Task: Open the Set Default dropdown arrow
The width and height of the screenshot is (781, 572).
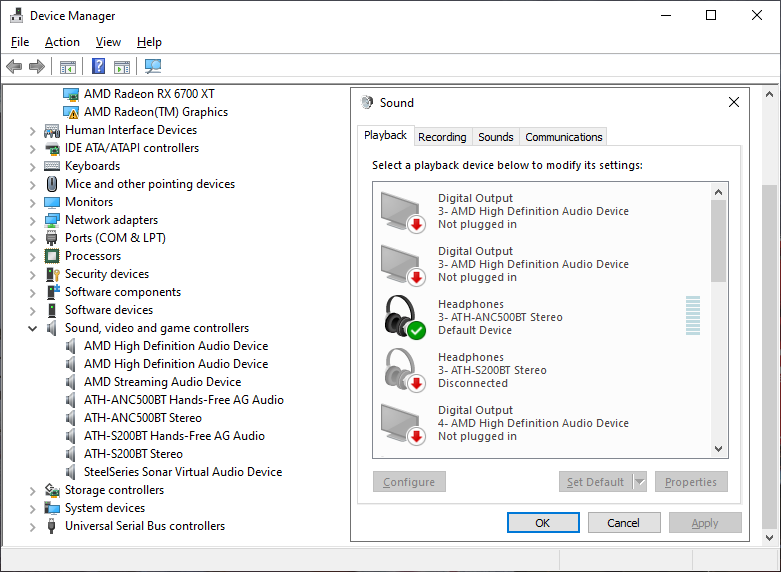Action: point(640,482)
